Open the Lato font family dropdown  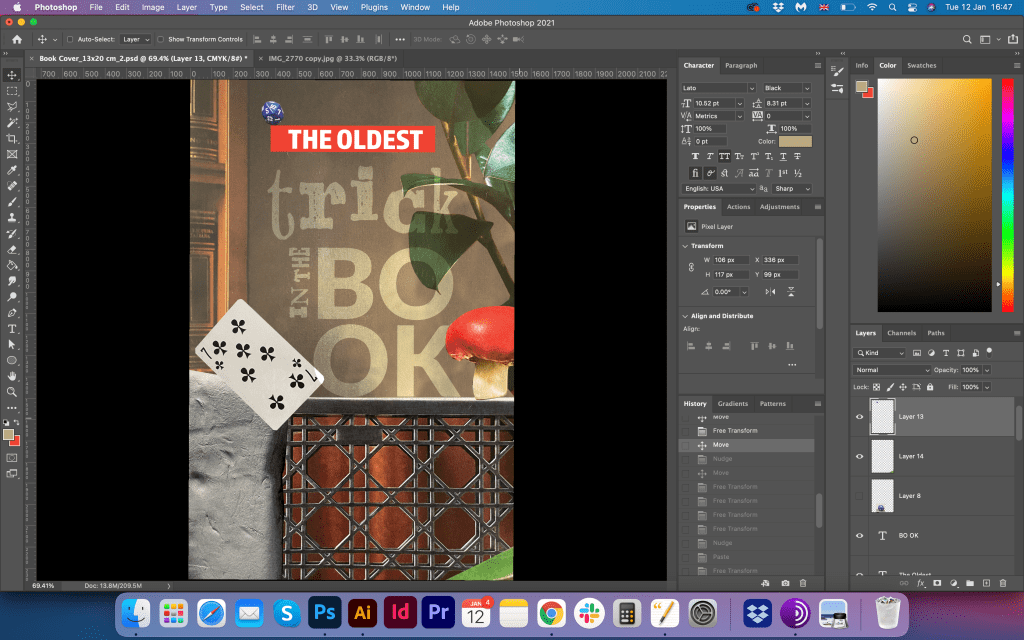tap(714, 88)
